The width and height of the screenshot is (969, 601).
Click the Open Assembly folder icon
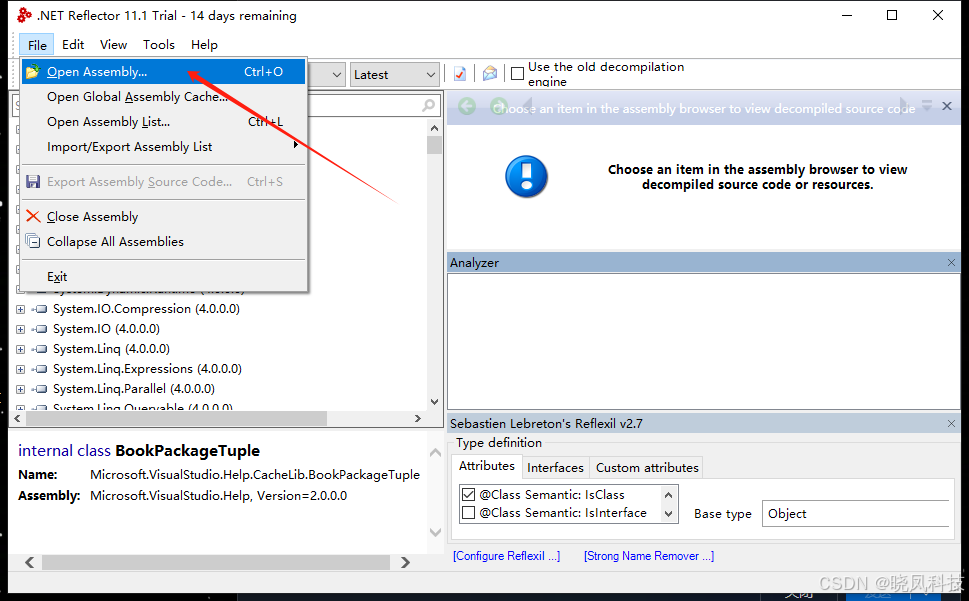point(33,72)
